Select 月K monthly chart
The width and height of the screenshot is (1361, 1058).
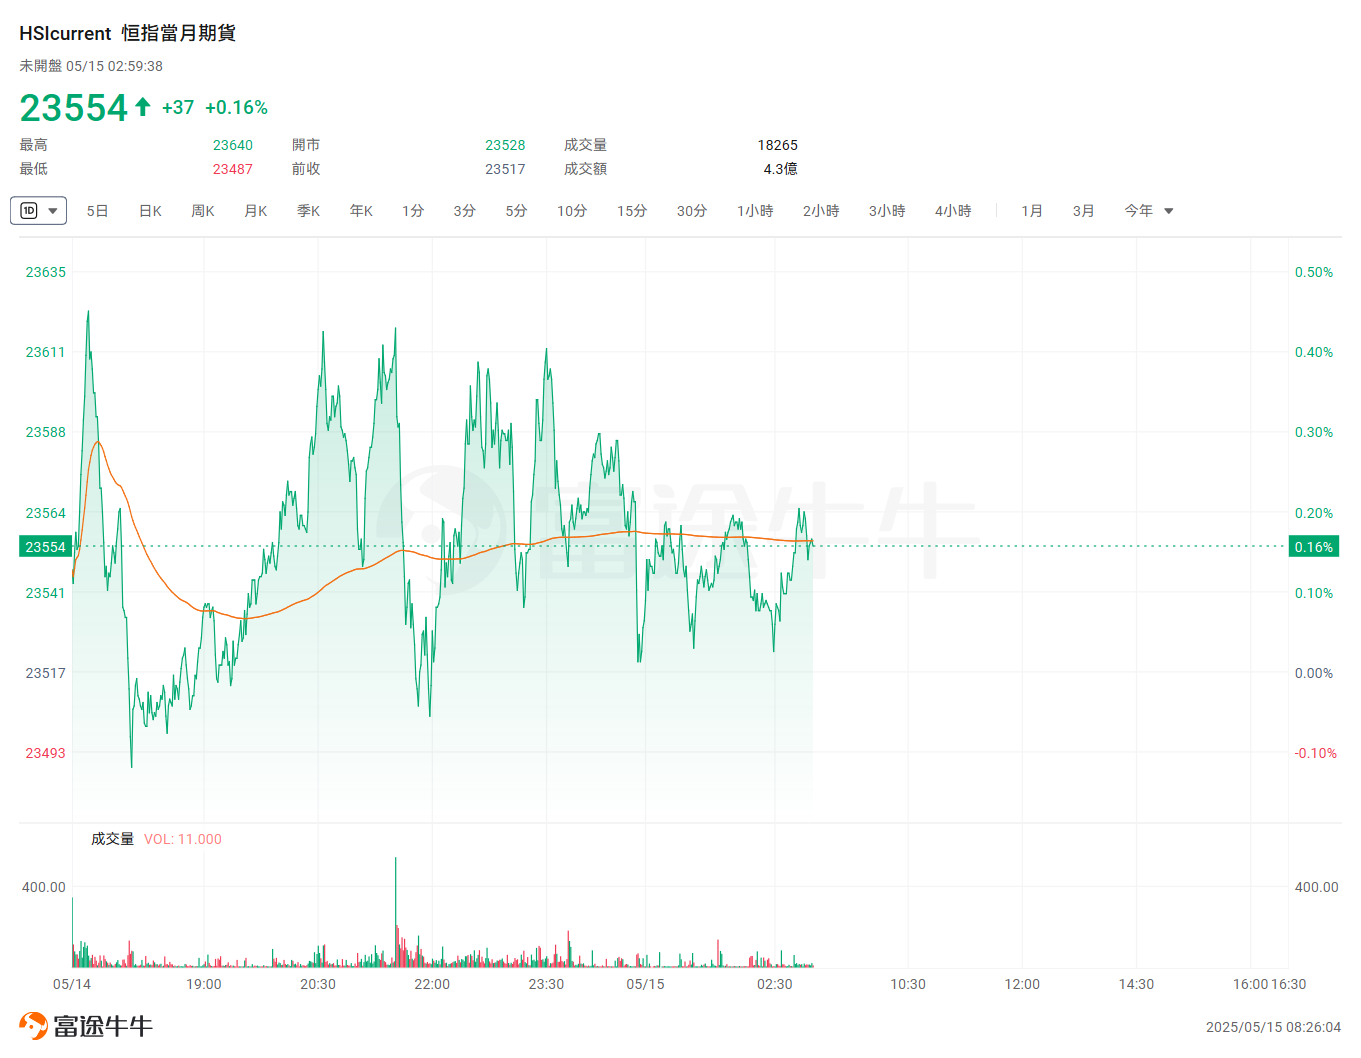point(256,211)
